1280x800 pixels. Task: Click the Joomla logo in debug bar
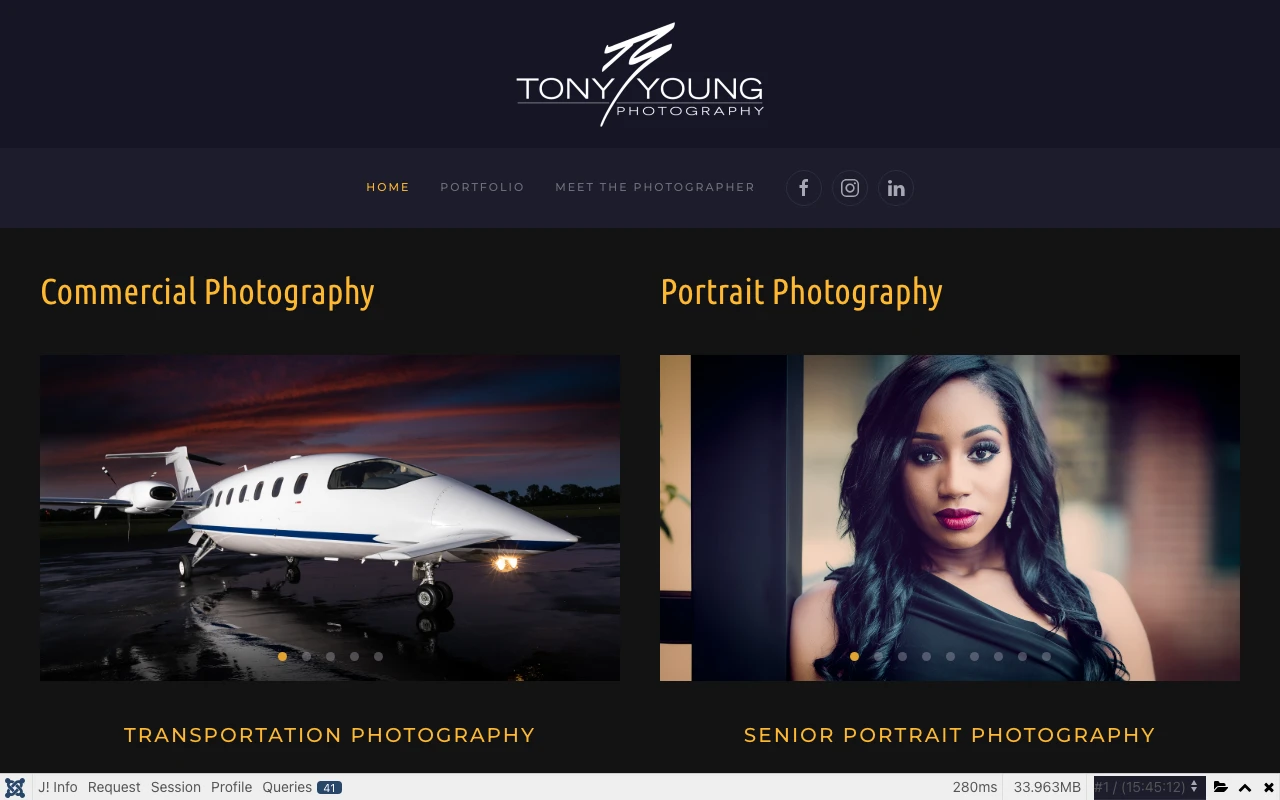(x=15, y=787)
